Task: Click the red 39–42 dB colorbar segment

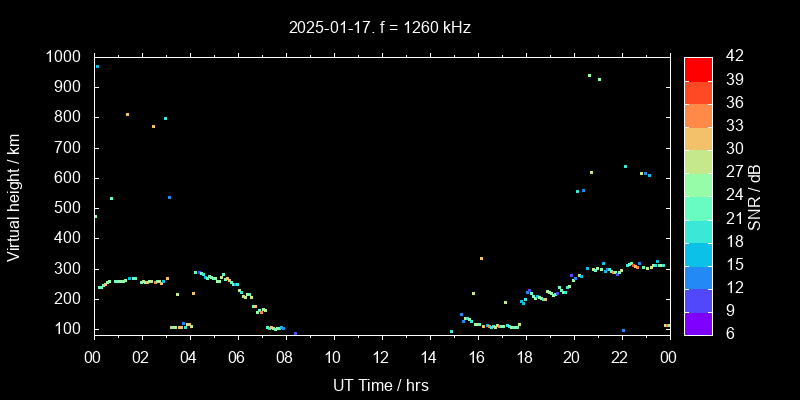Action: [698, 69]
